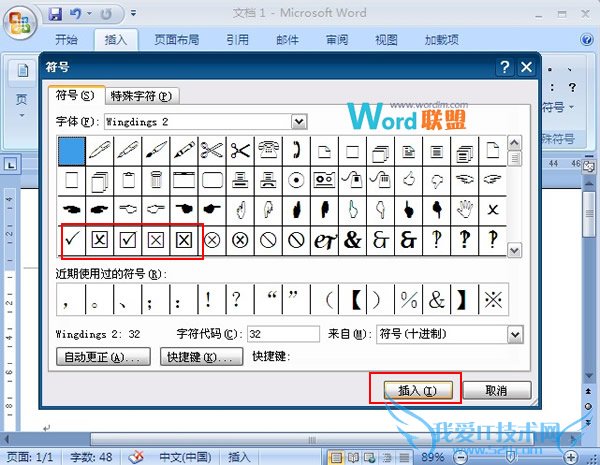This screenshot has height=465, width=600.
Task: Open the Page Layout (页面布局) ribbon tab
Action: pos(176,40)
